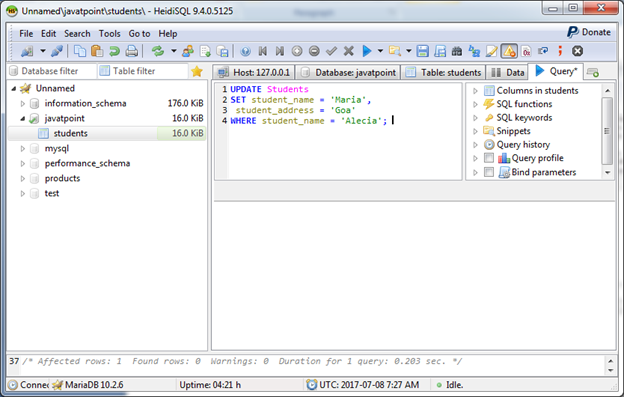Click the post changes checkmark icon
This screenshot has width=624, height=397.
point(331,51)
